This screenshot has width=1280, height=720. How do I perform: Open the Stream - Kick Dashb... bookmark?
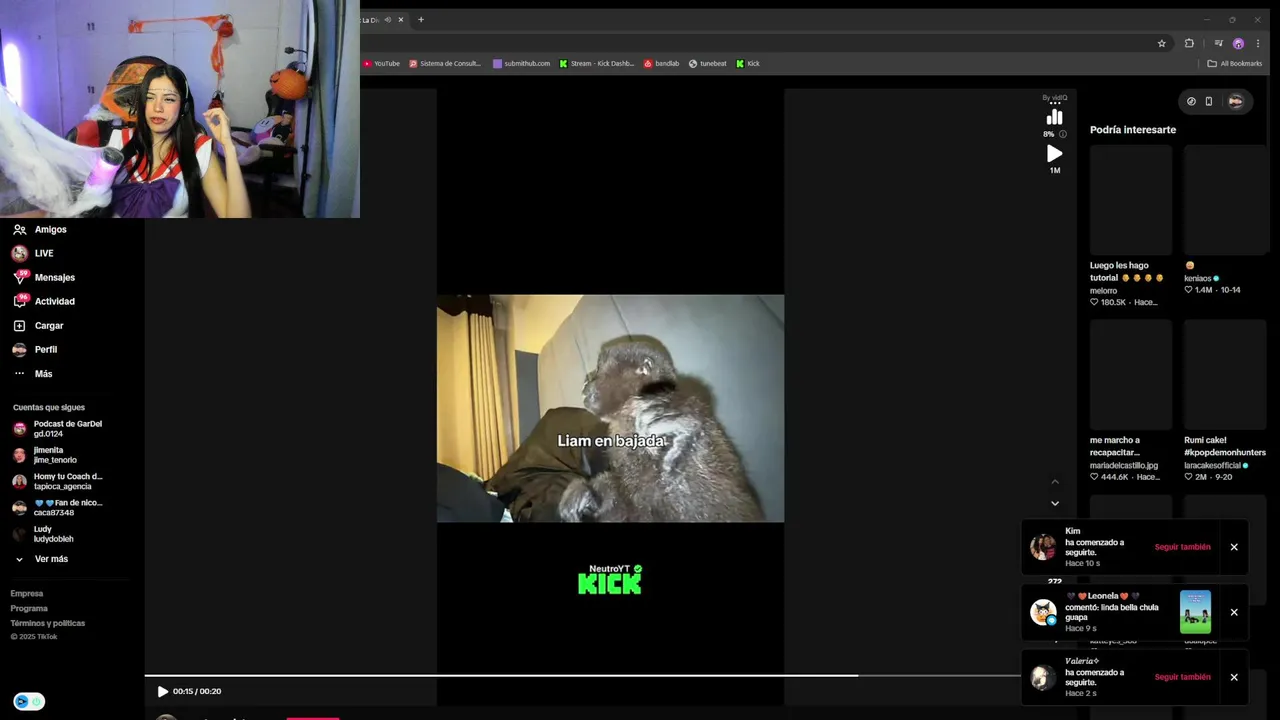pyautogui.click(x=597, y=63)
